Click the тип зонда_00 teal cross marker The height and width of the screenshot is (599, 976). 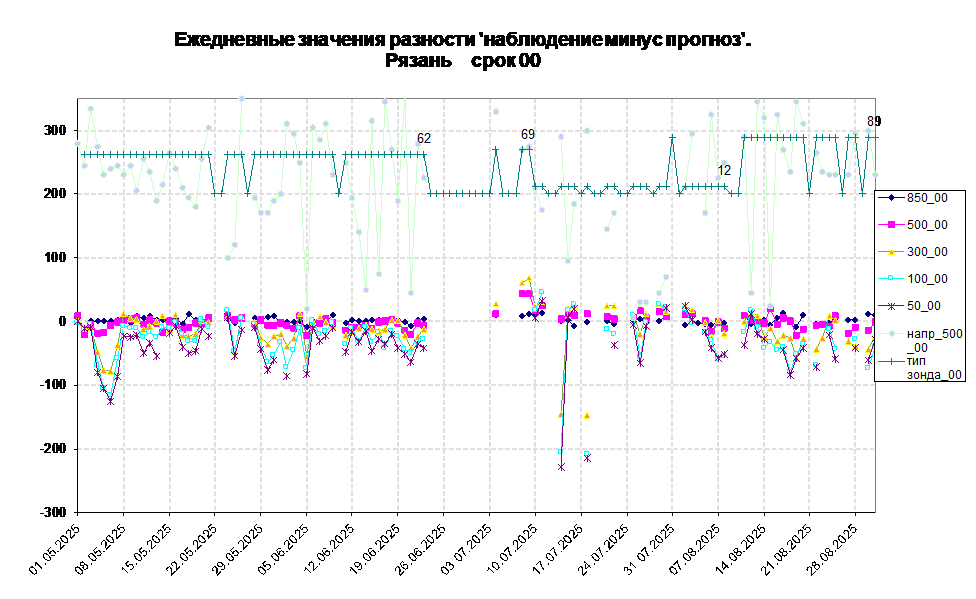click(890, 360)
